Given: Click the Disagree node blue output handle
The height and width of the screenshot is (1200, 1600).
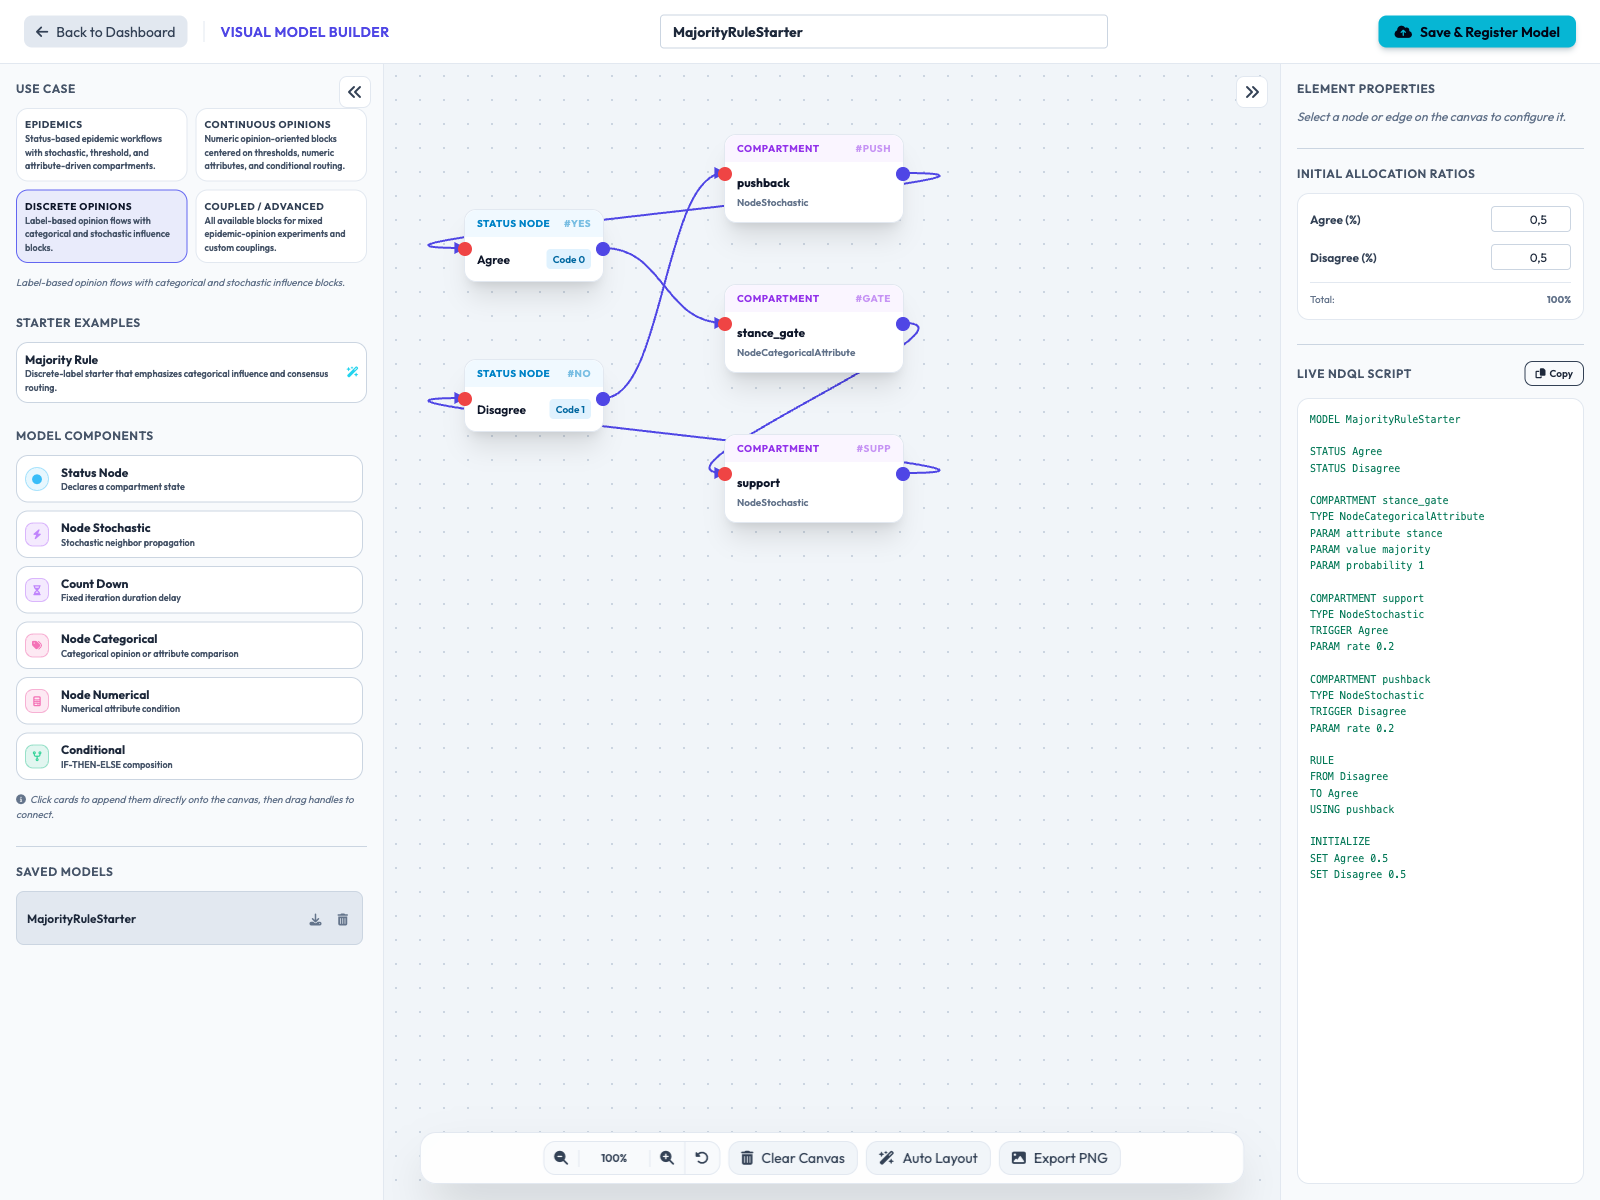Looking at the screenshot, I should pos(603,399).
